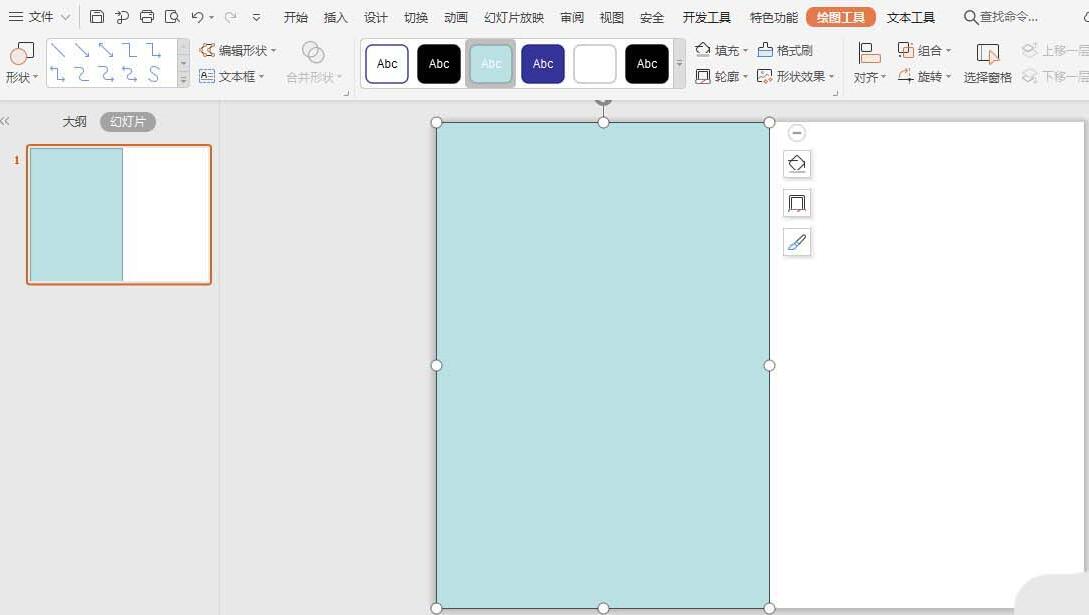This screenshot has height=615, width=1089.
Task: Switch panel to Outline (大纲) view
Action: [x=75, y=122]
